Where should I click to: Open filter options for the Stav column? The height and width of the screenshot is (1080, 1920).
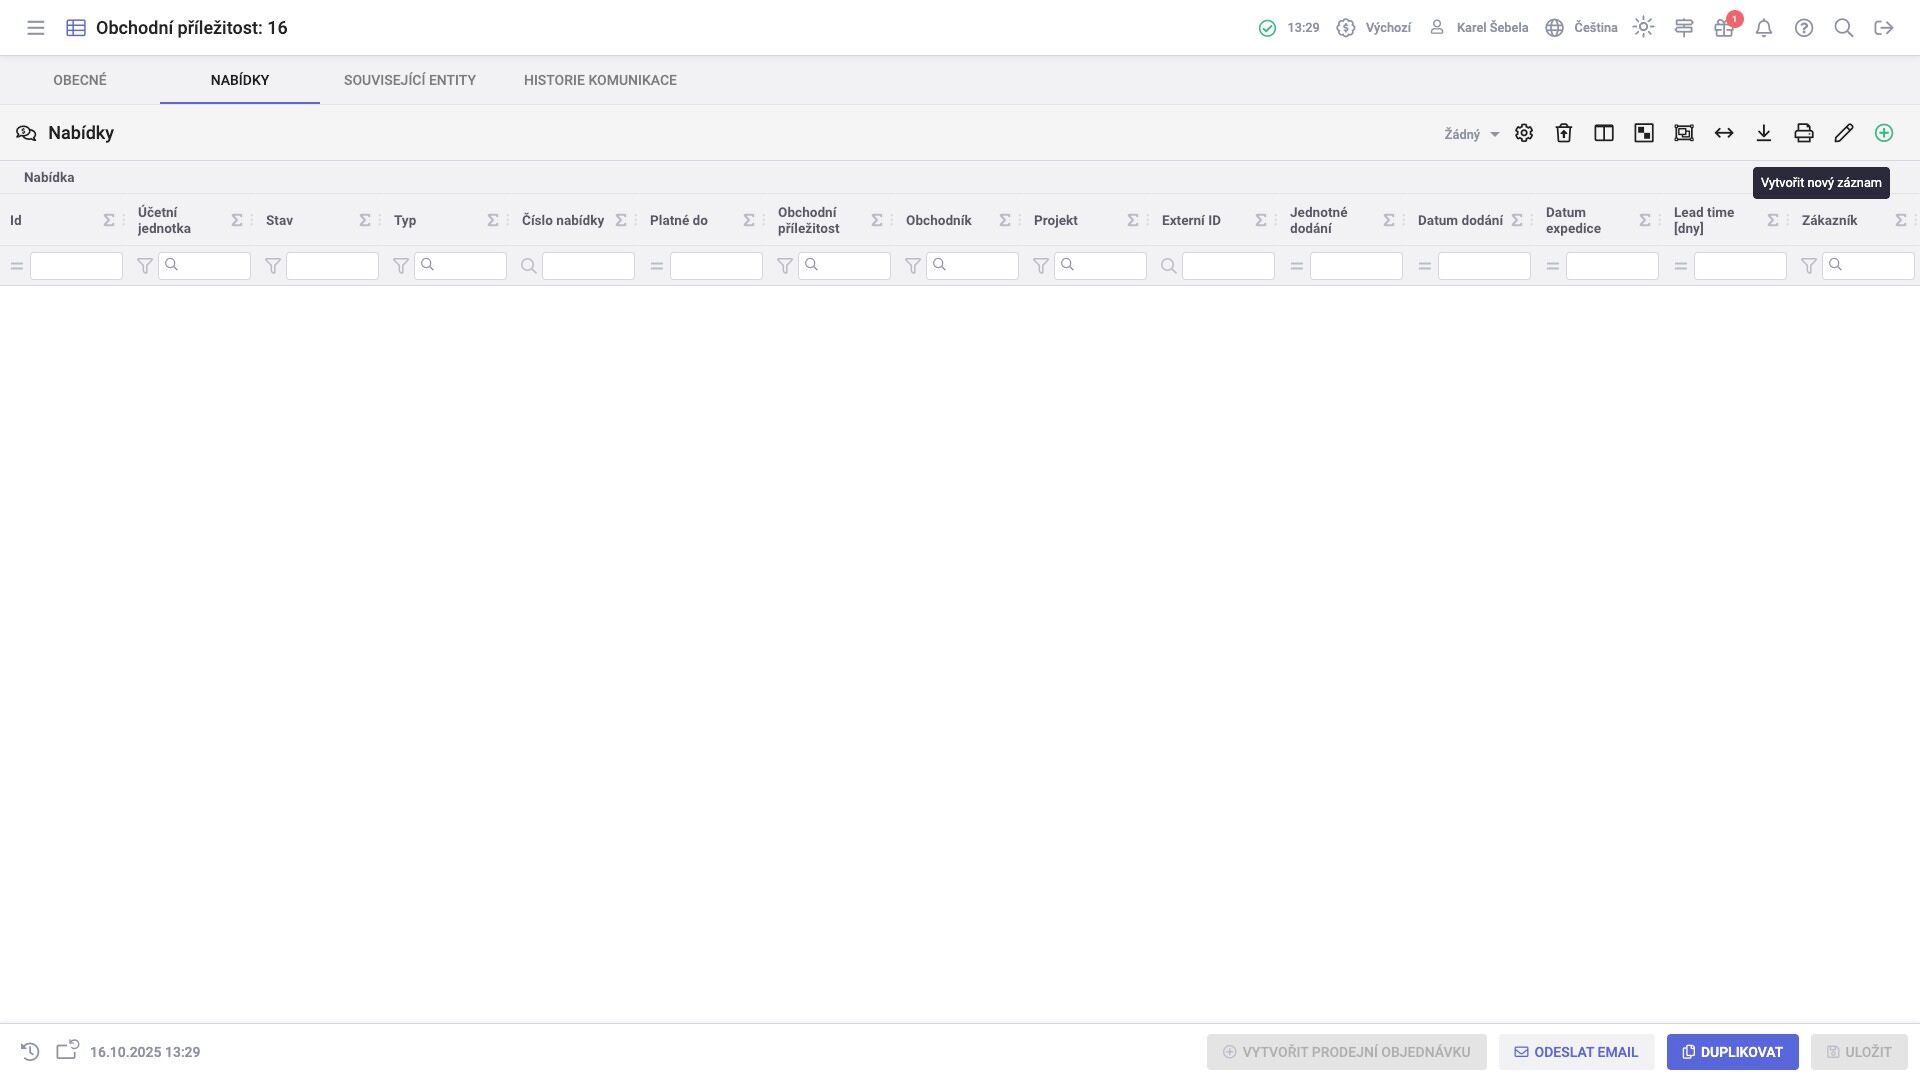[x=273, y=266]
